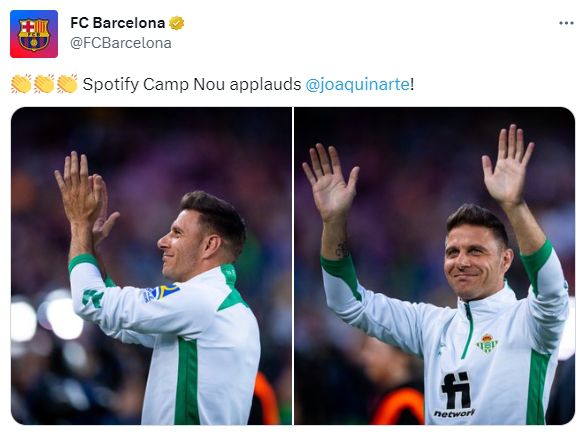Click the raised hand with wrist tattoo
Viewport: 583px width, 435px height.
click(x=330, y=184)
